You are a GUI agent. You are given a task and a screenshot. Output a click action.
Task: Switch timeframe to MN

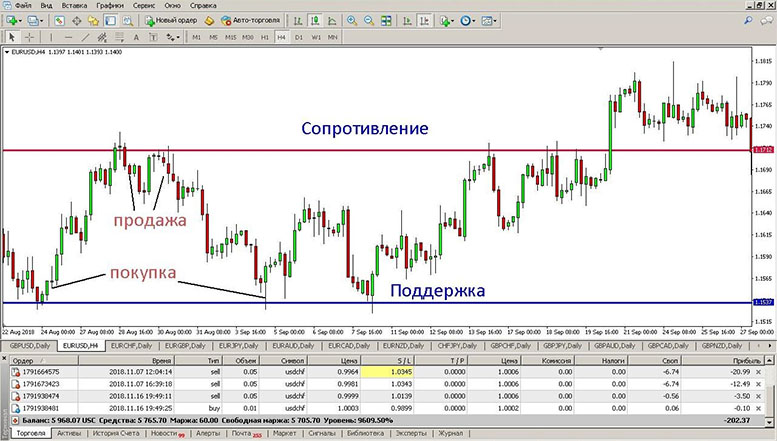[333, 37]
